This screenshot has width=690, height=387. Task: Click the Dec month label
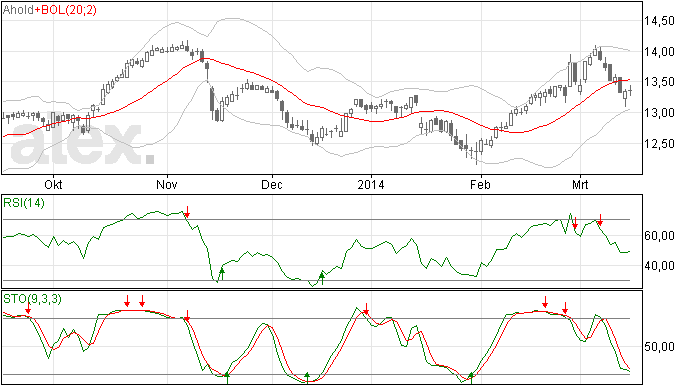[x=272, y=184]
